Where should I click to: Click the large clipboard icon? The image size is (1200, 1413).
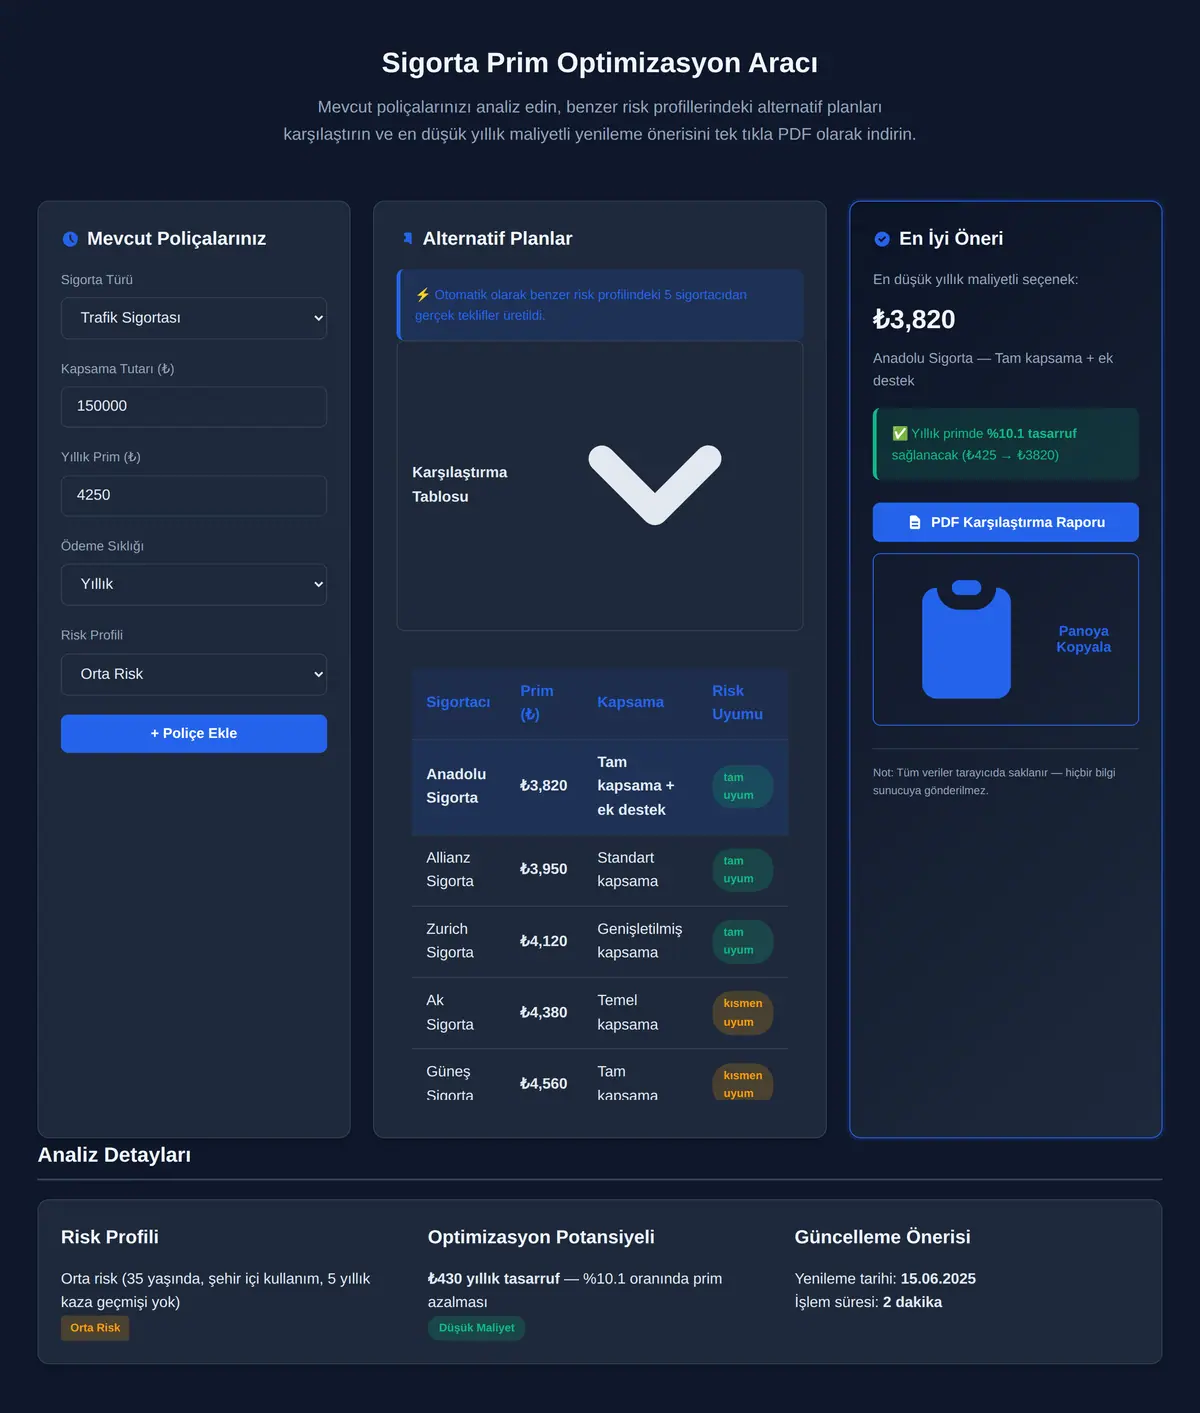[x=966, y=639]
